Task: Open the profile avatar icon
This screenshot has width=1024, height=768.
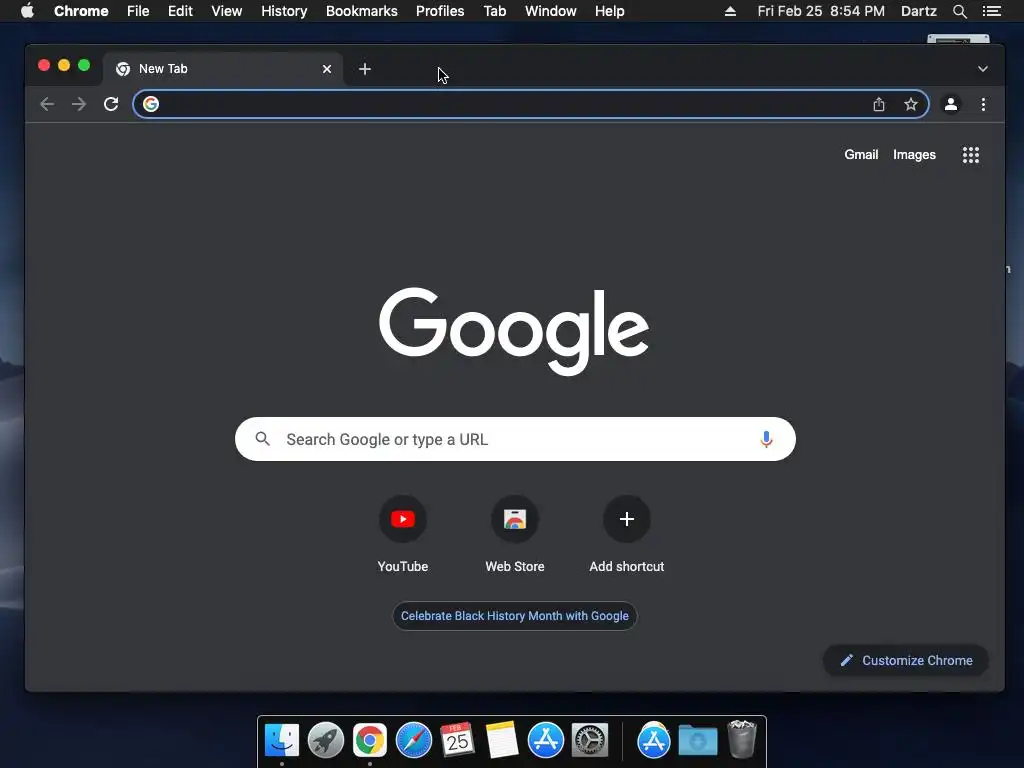Action: pyautogui.click(x=951, y=104)
